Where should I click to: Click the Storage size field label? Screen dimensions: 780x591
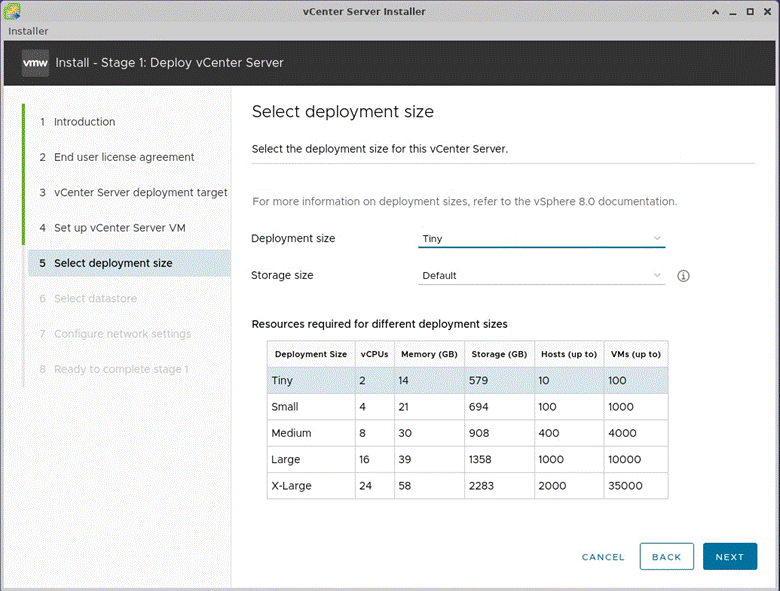(x=282, y=276)
